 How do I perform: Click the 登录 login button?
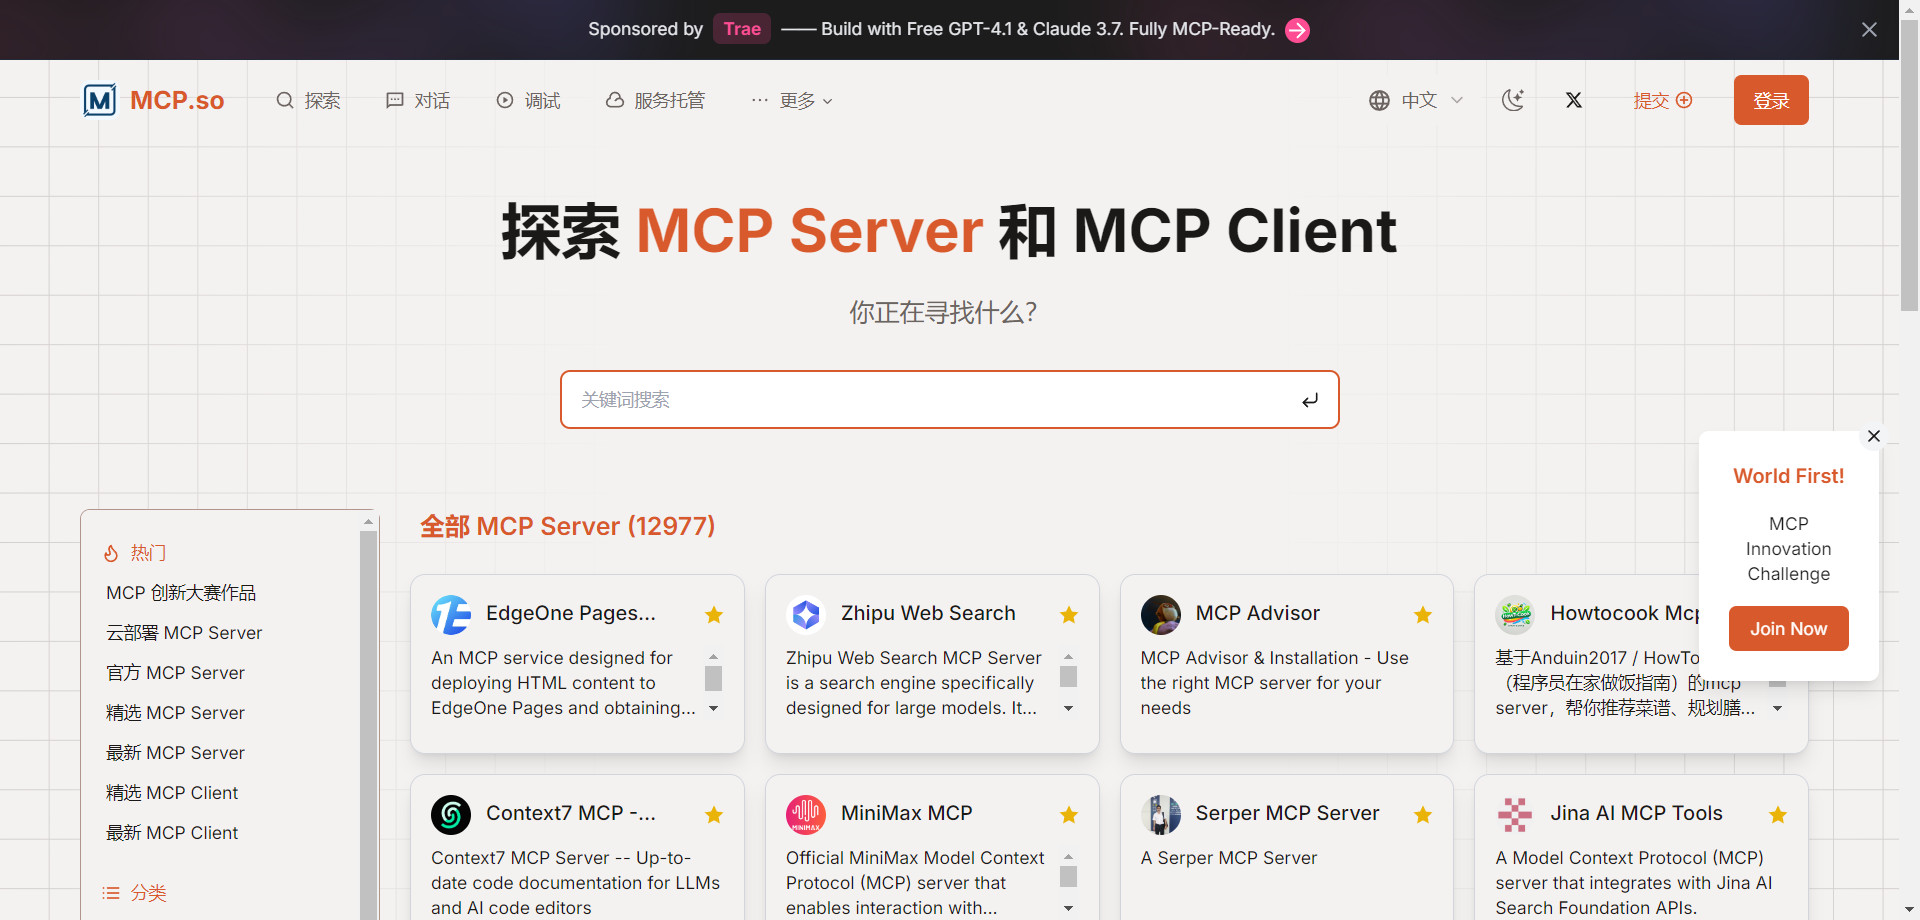(x=1771, y=100)
